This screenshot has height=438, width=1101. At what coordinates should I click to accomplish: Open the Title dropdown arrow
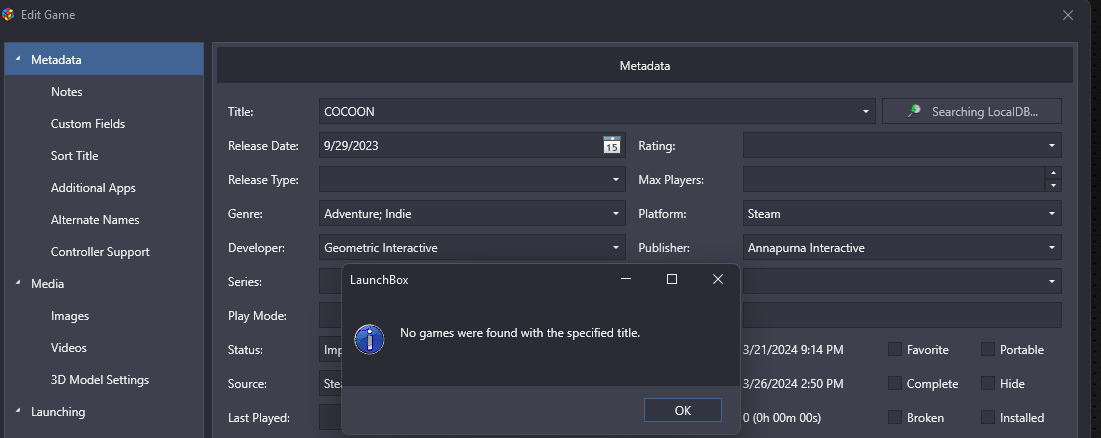tap(865, 111)
